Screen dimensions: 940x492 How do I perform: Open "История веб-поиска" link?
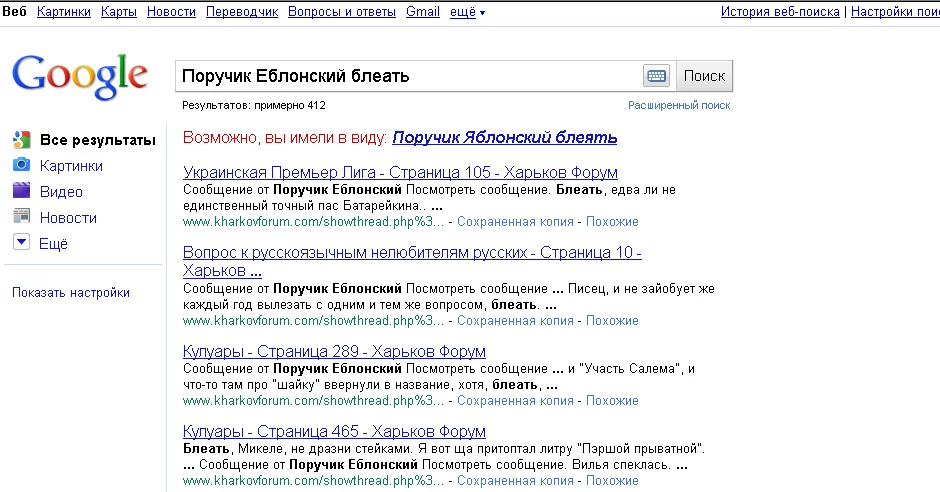pos(780,11)
